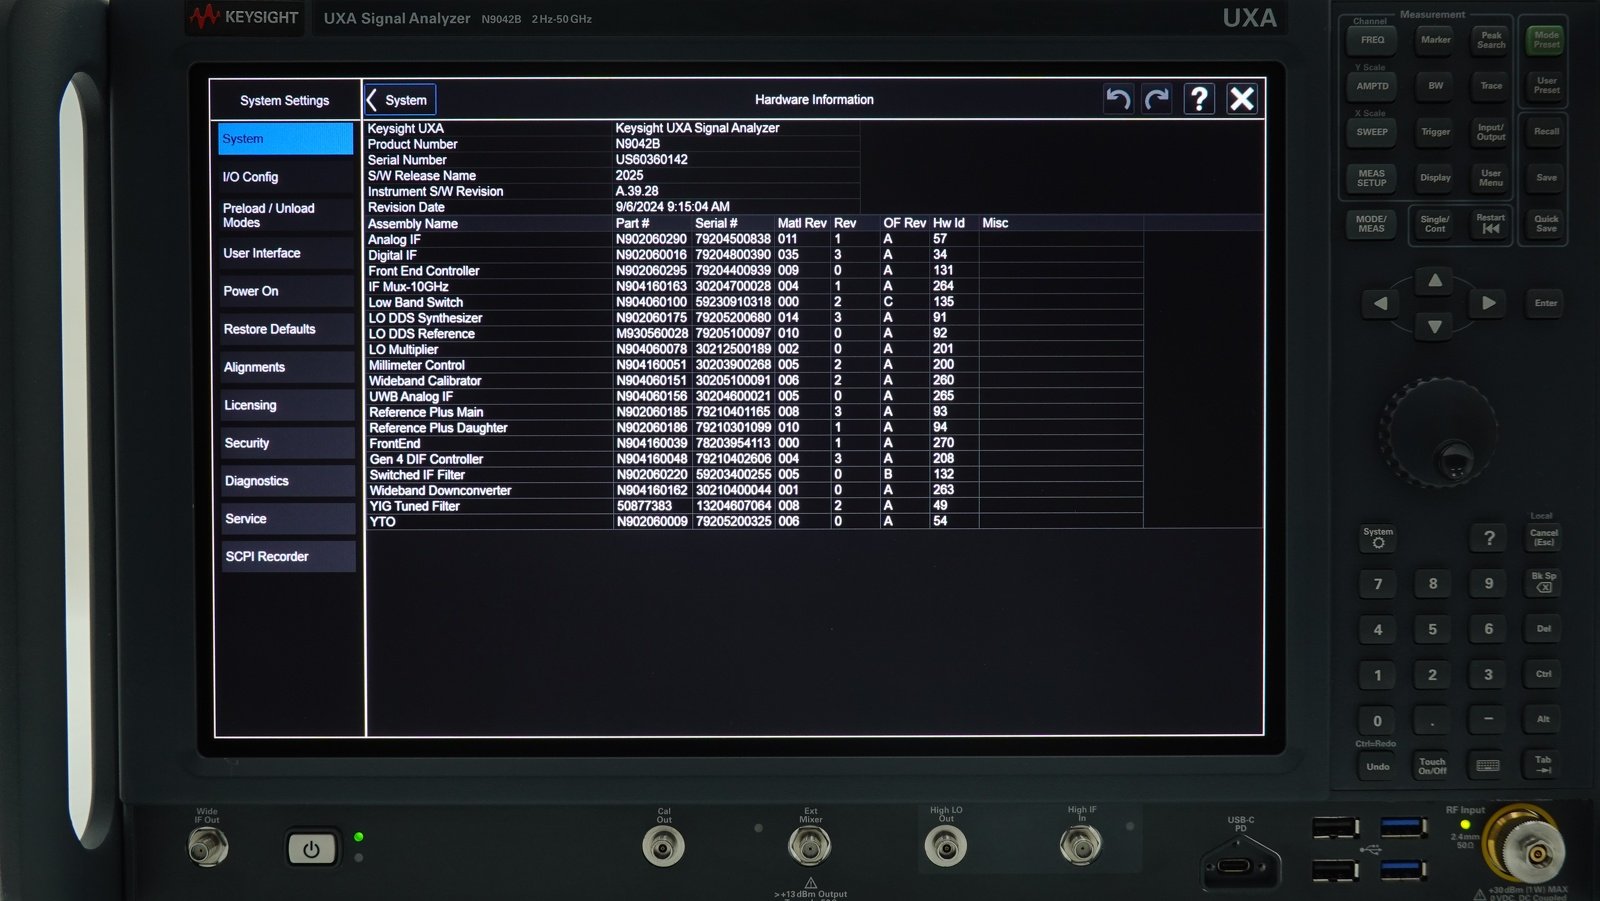Hit the Restart hardkey

pyautogui.click(x=1491, y=224)
